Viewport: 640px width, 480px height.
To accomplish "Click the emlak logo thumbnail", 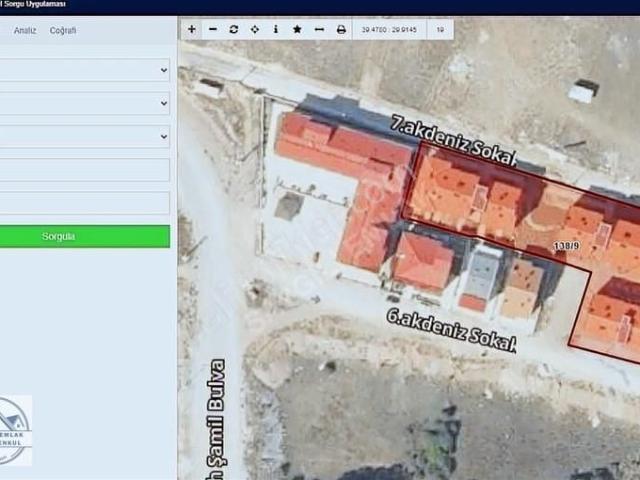I will tap(15, 431).
